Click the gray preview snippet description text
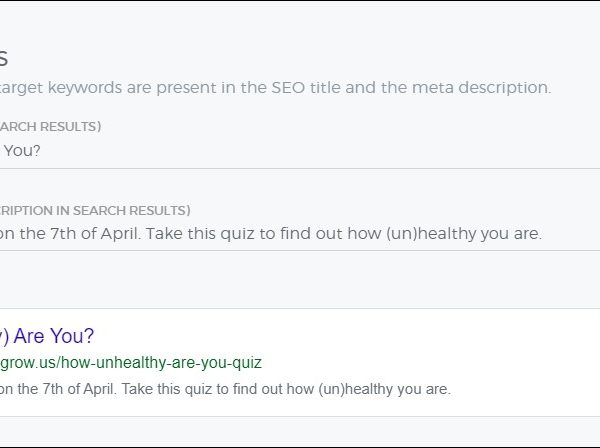 (x=225, y=388)
